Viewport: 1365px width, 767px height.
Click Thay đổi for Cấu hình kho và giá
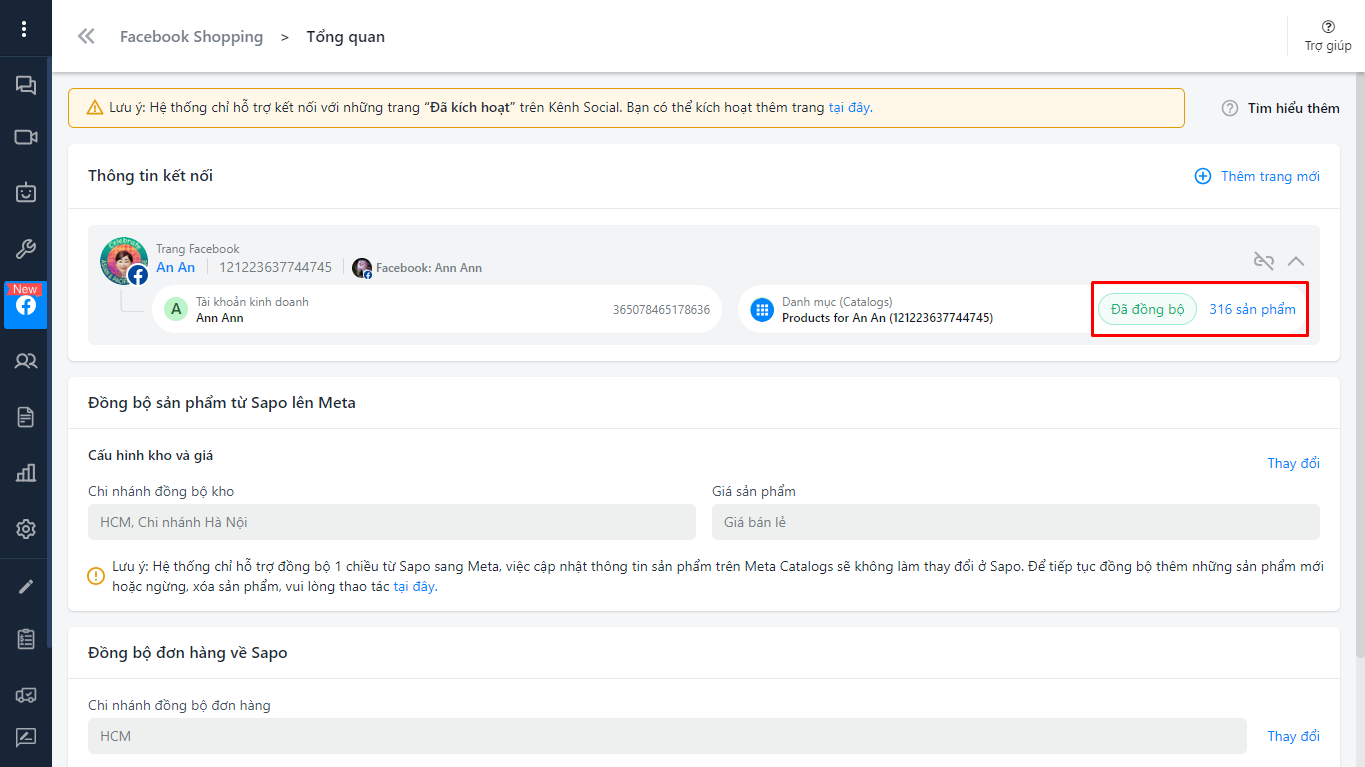click(x=1293, y=463)
